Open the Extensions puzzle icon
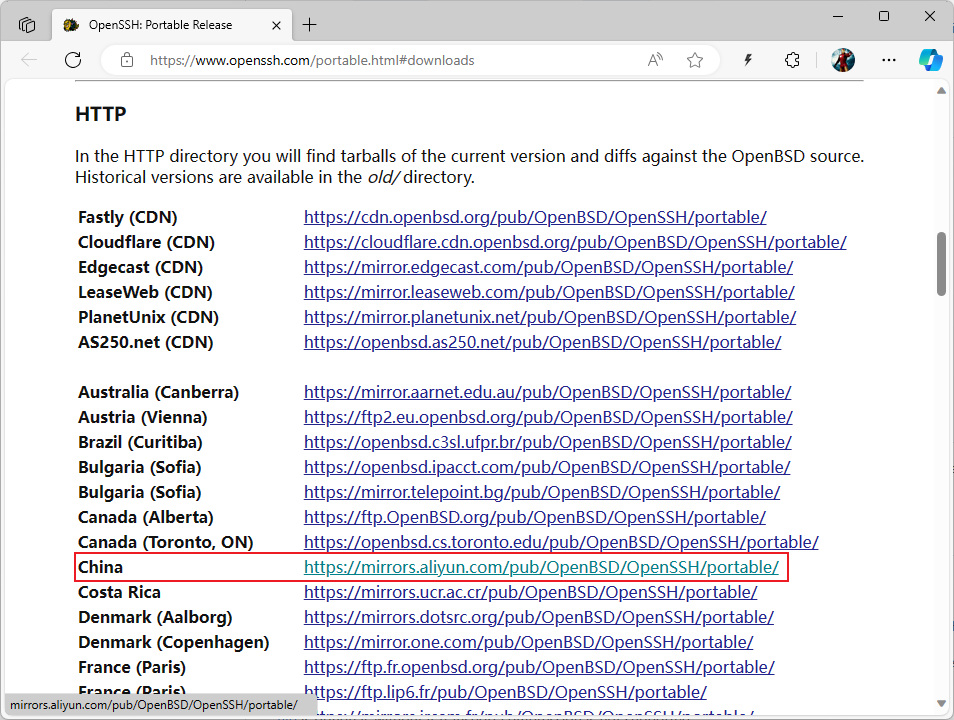This screenshot has width=954, height=720. (x=792, y=60)
